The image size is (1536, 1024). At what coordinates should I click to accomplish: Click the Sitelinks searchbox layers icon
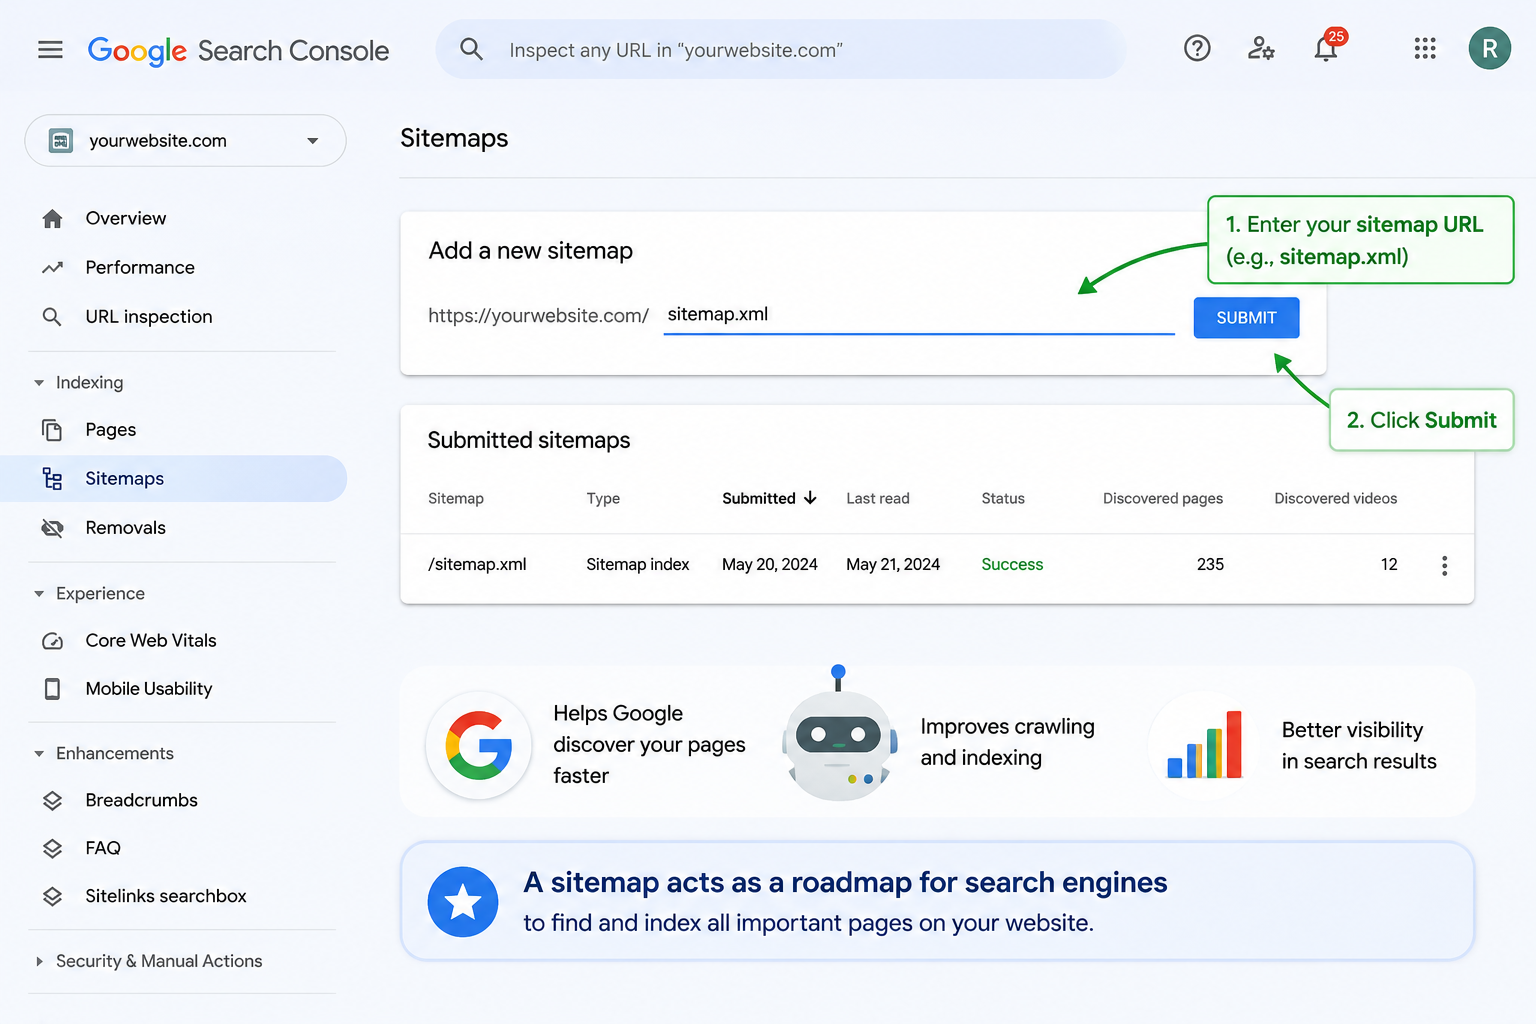(53, 897)
